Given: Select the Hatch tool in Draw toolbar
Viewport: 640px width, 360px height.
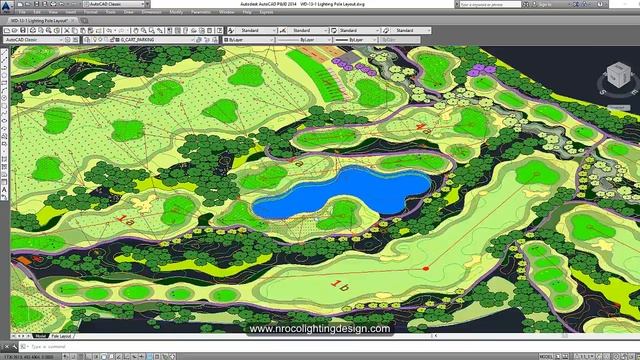Looking at the screenshot, I should [4, 159].
